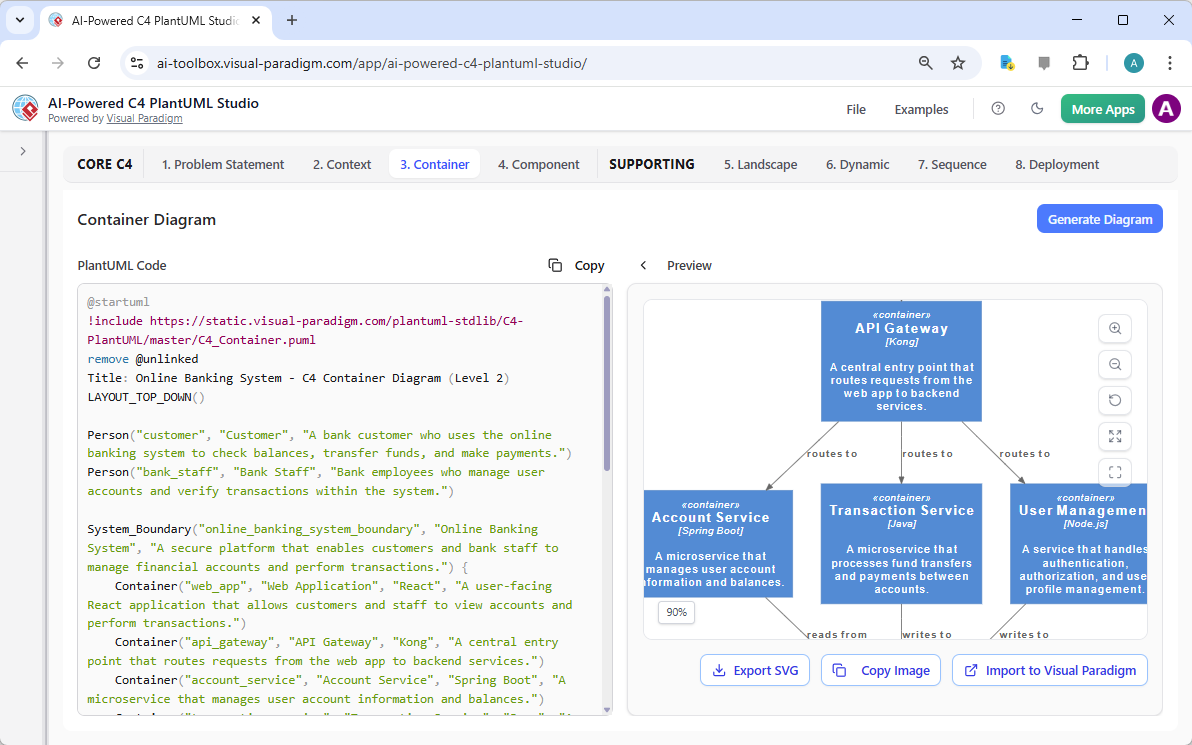This screenshot has height=745, width=1192.
Task: Toggle dark mode with the moon icon
Action: tap(1037, 109)
